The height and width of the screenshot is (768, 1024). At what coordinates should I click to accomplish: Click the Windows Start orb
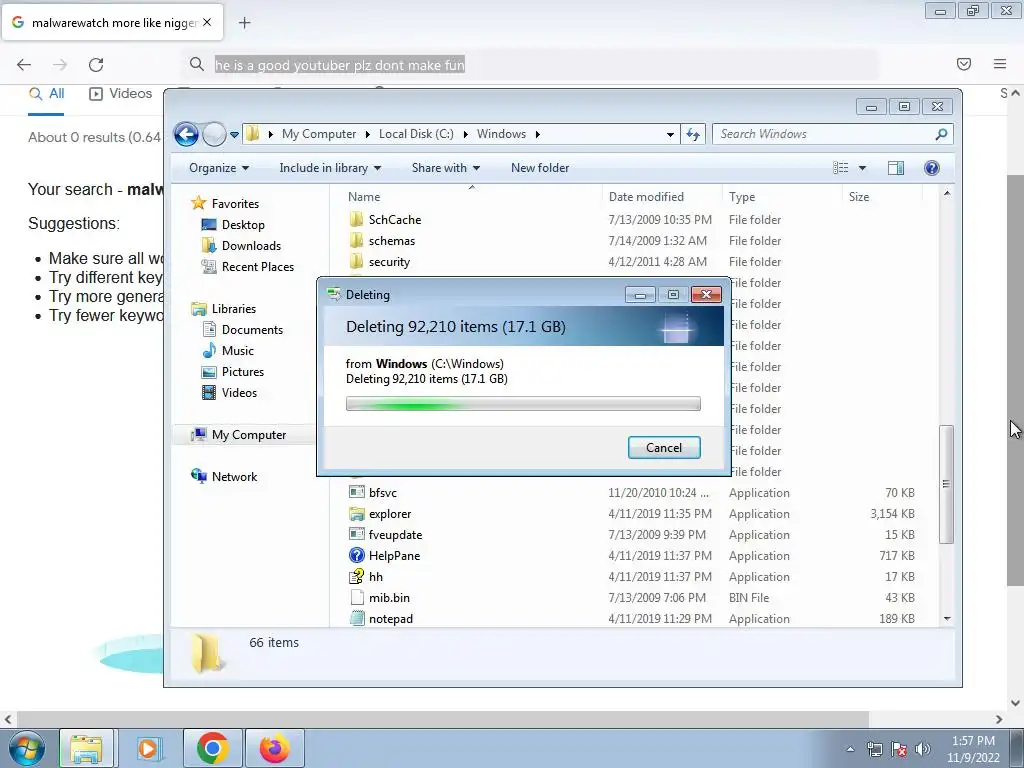click(27, 748)
